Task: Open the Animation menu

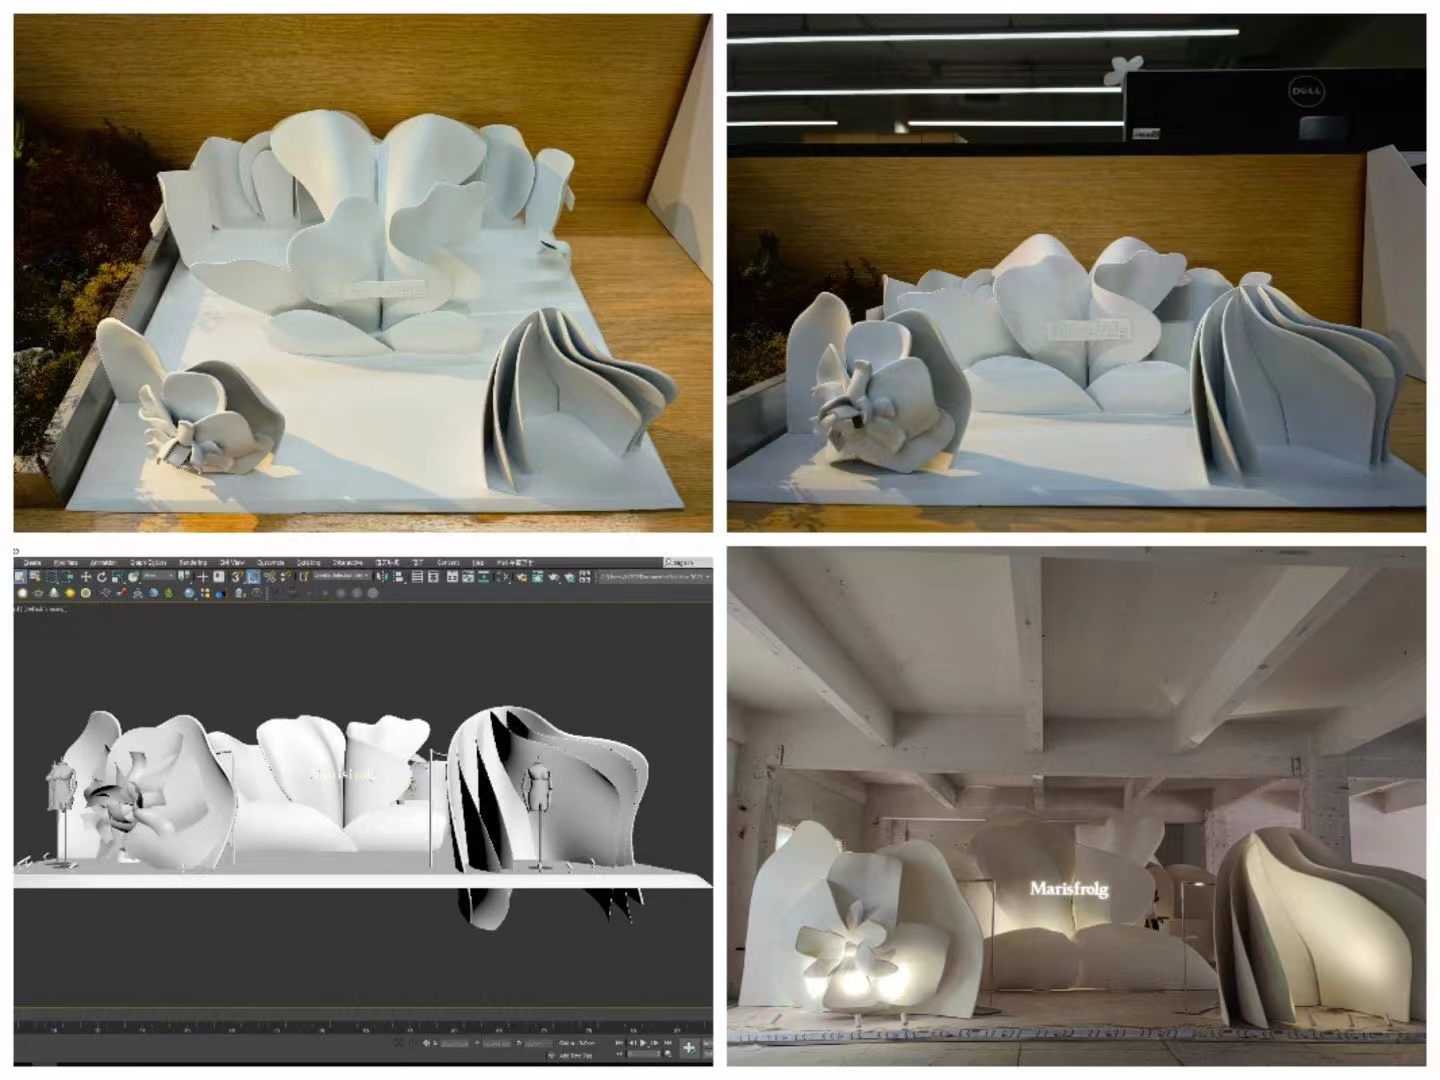Action: click(103, 562)
